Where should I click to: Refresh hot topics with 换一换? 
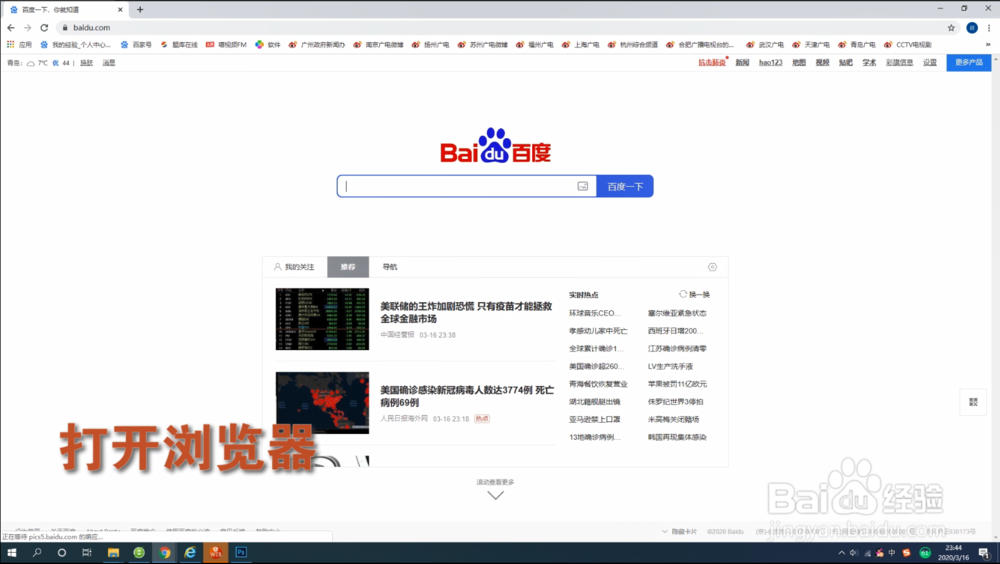pos(695,294)
